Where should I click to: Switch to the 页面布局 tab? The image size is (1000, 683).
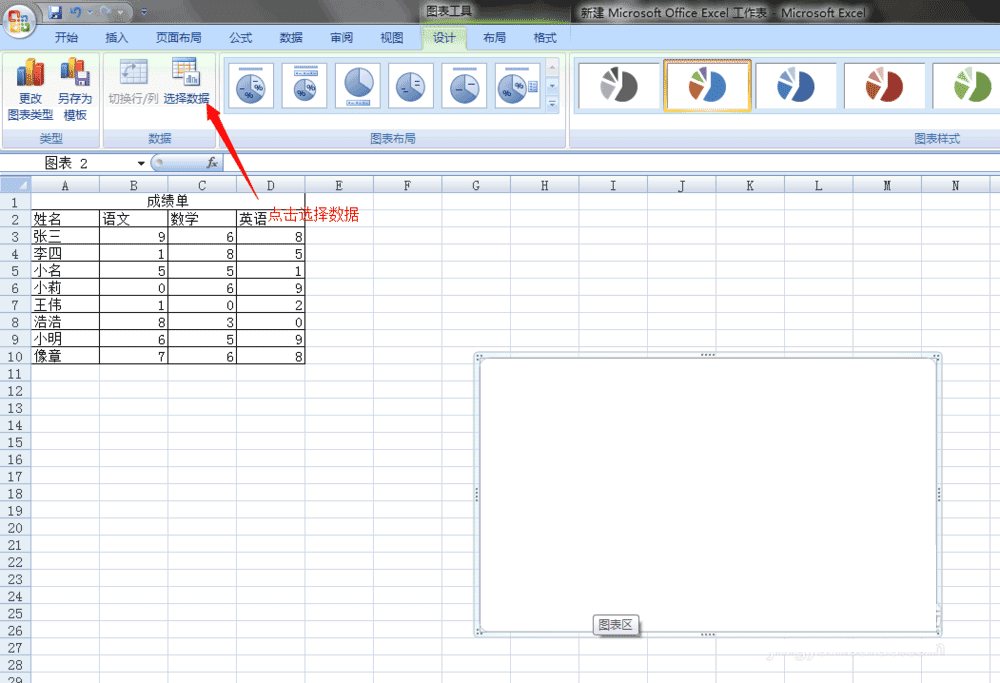(x=179, y=38)
